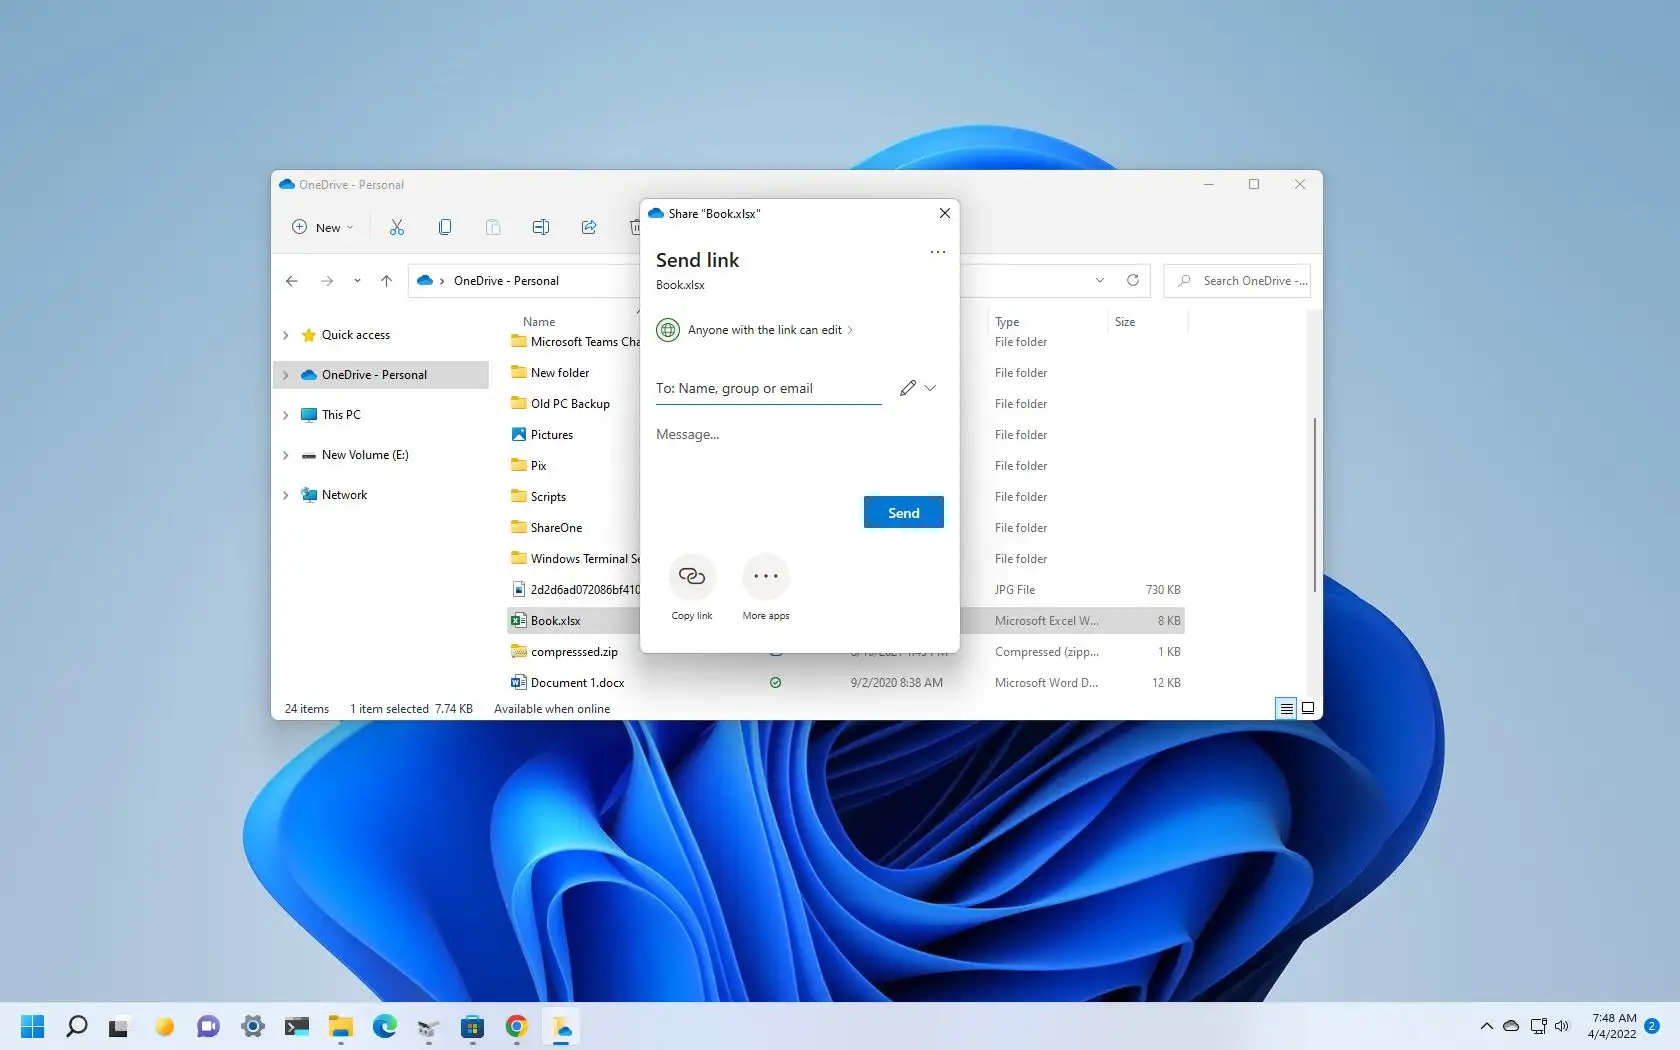Screen dimensions: 1680x1050
Task: Open the Share icon in the Explorer toolbar
Action: pyautogui.click(x=589, y=227)
